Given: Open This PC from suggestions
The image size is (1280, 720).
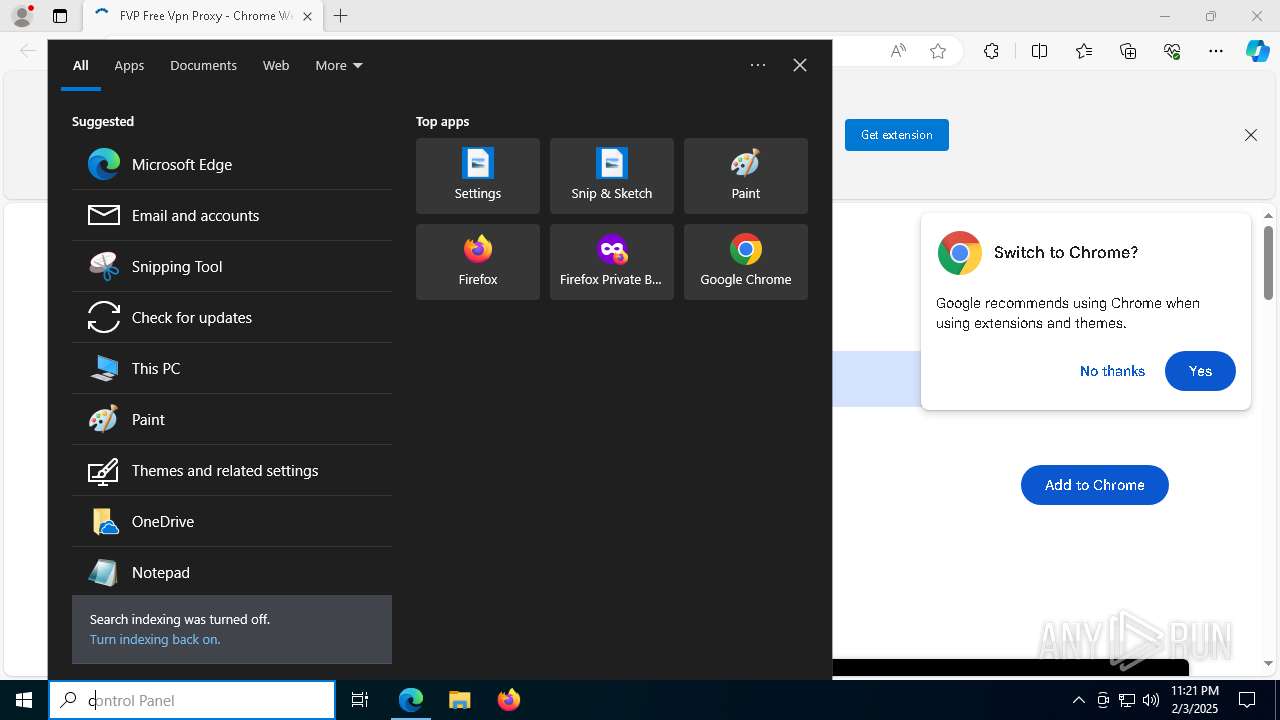Looking at the screenshot, I should pos(232,368).
